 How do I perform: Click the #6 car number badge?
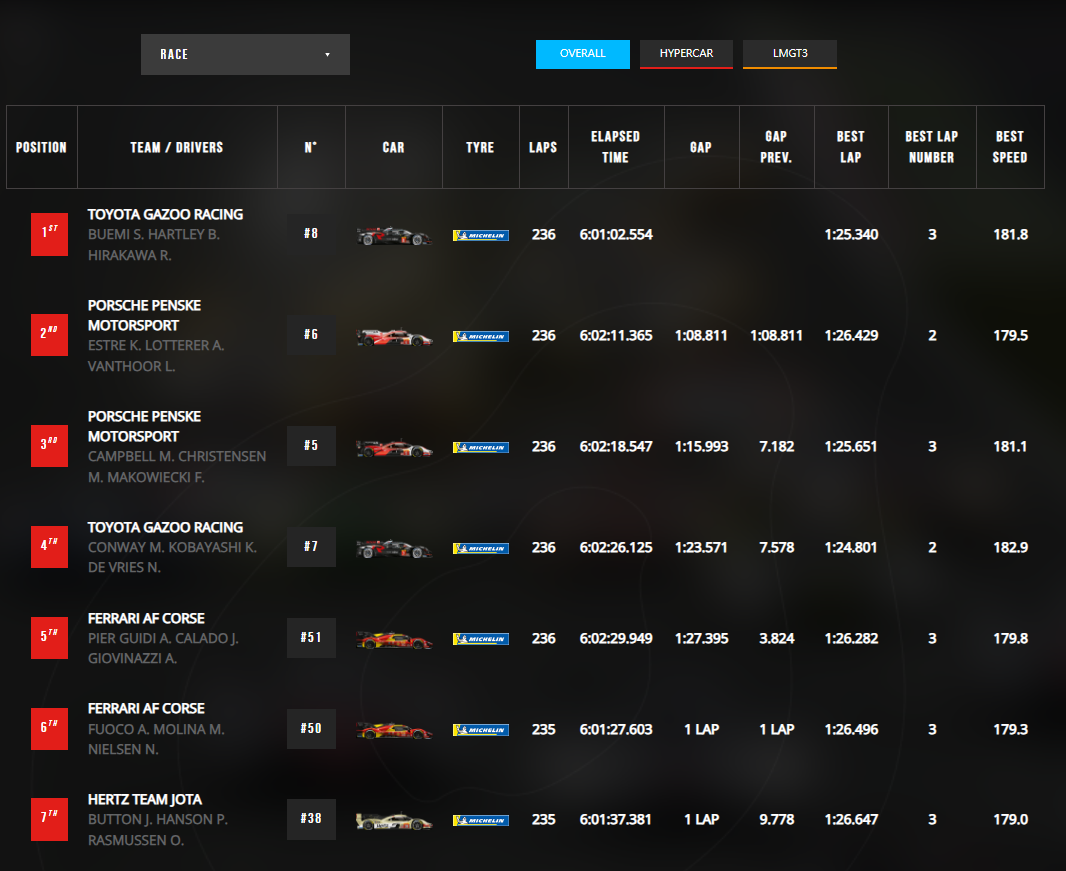pyautogui.click(x=311, y=335)
